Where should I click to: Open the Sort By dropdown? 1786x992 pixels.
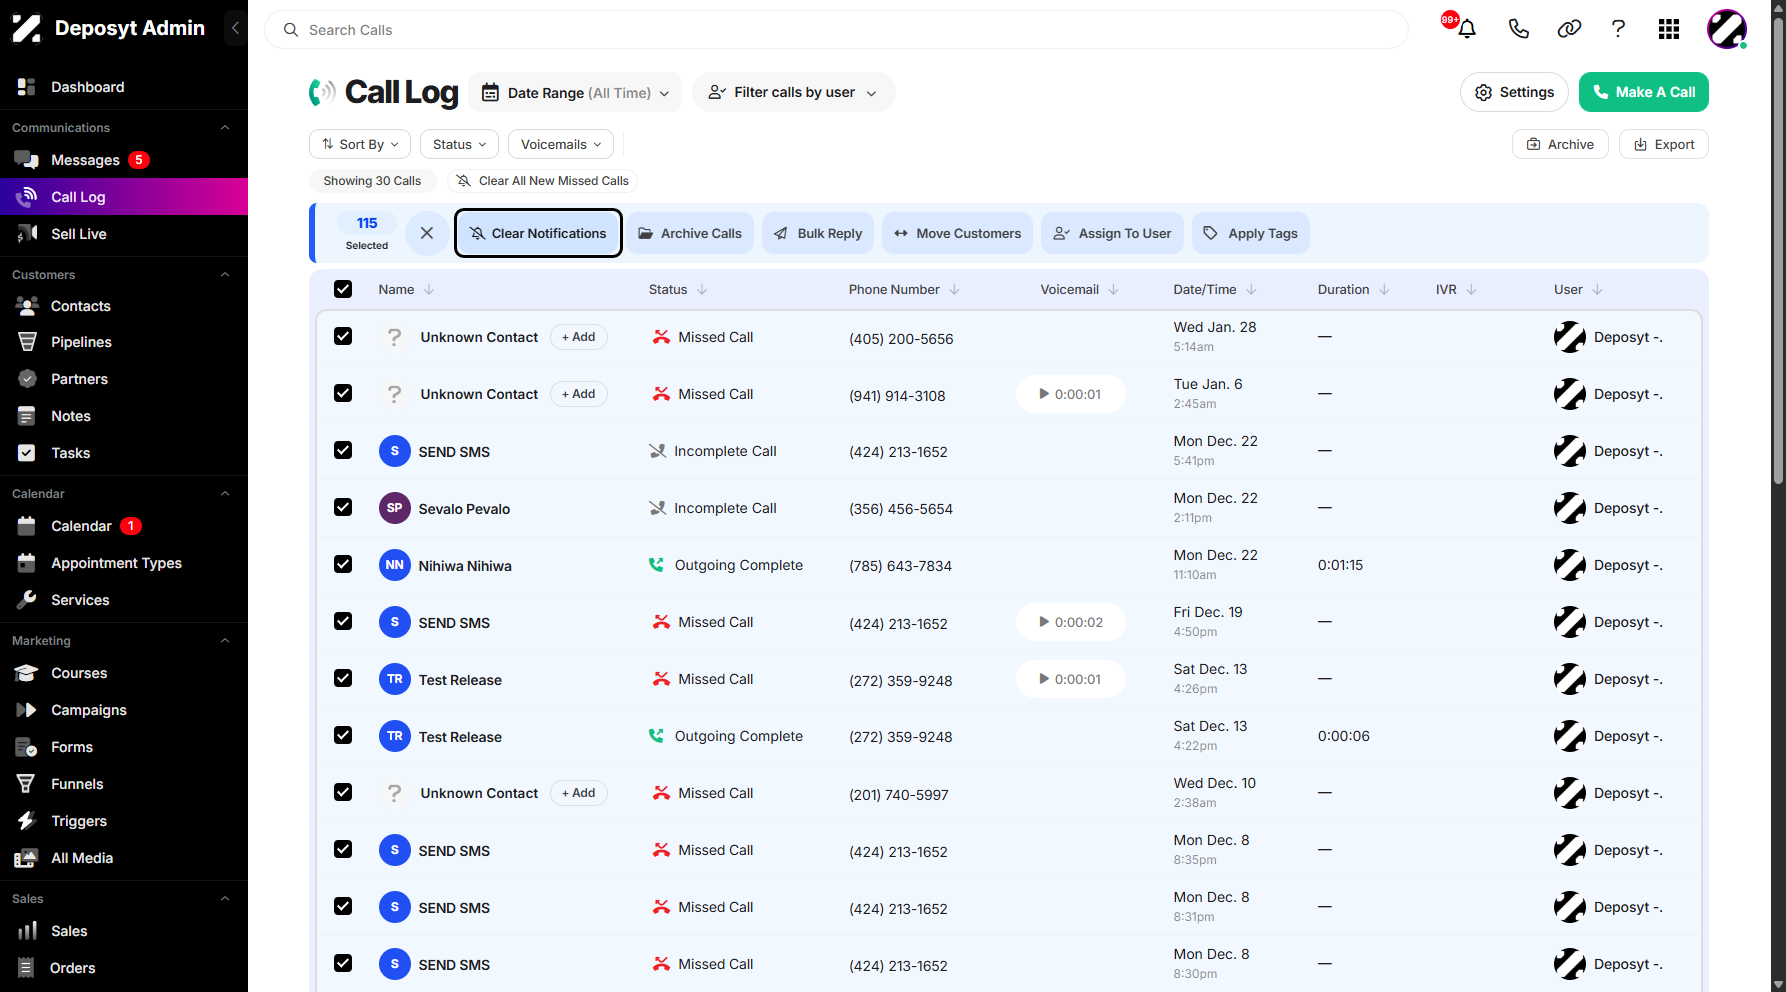click(360, 144)
